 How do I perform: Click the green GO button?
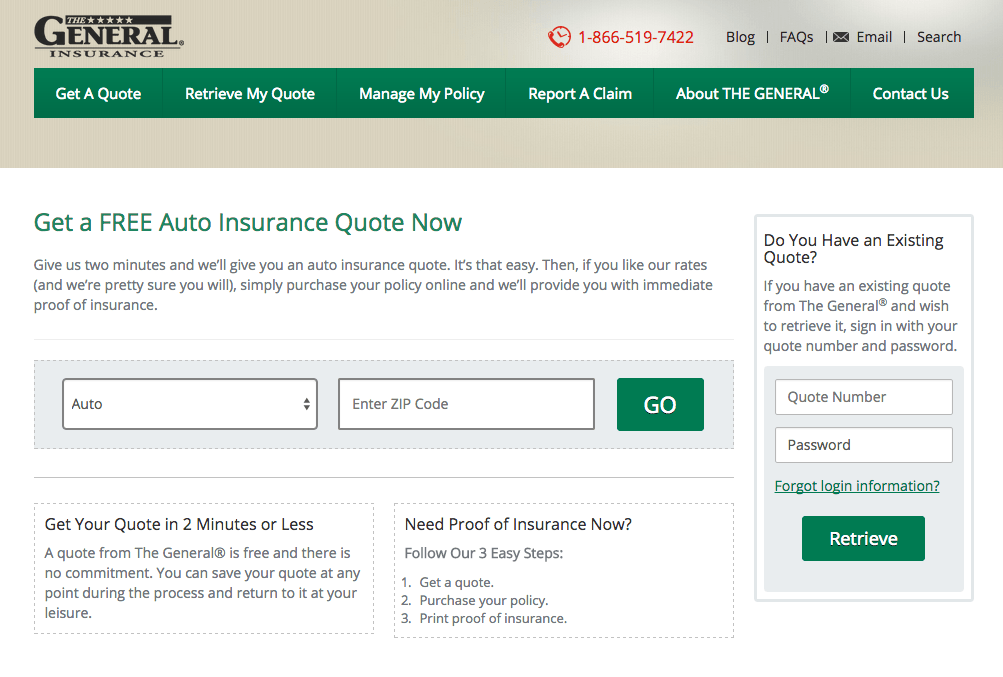(x=660, y=404)
